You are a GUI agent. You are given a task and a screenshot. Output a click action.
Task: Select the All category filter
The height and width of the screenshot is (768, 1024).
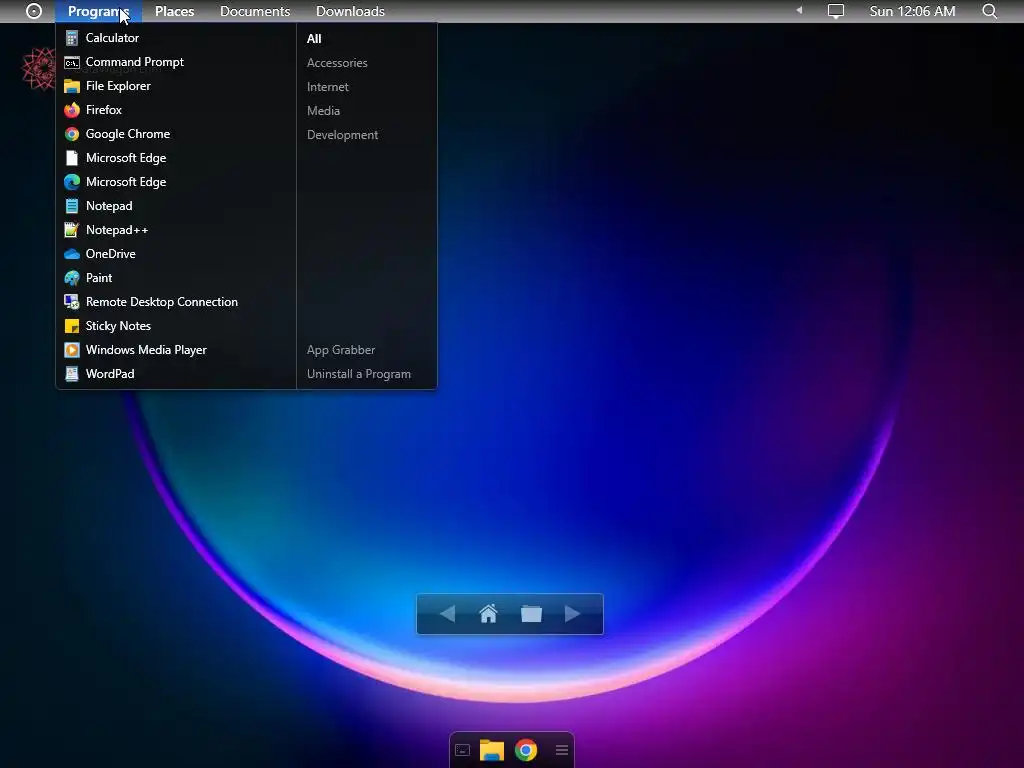coord(314,39)
